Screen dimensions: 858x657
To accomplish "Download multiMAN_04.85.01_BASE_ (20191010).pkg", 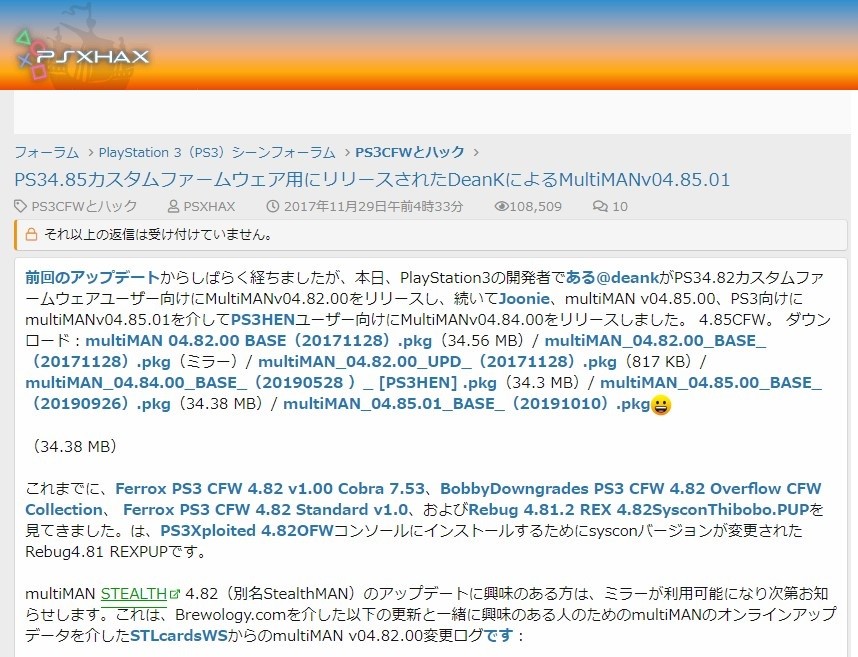I will (466, 404).
